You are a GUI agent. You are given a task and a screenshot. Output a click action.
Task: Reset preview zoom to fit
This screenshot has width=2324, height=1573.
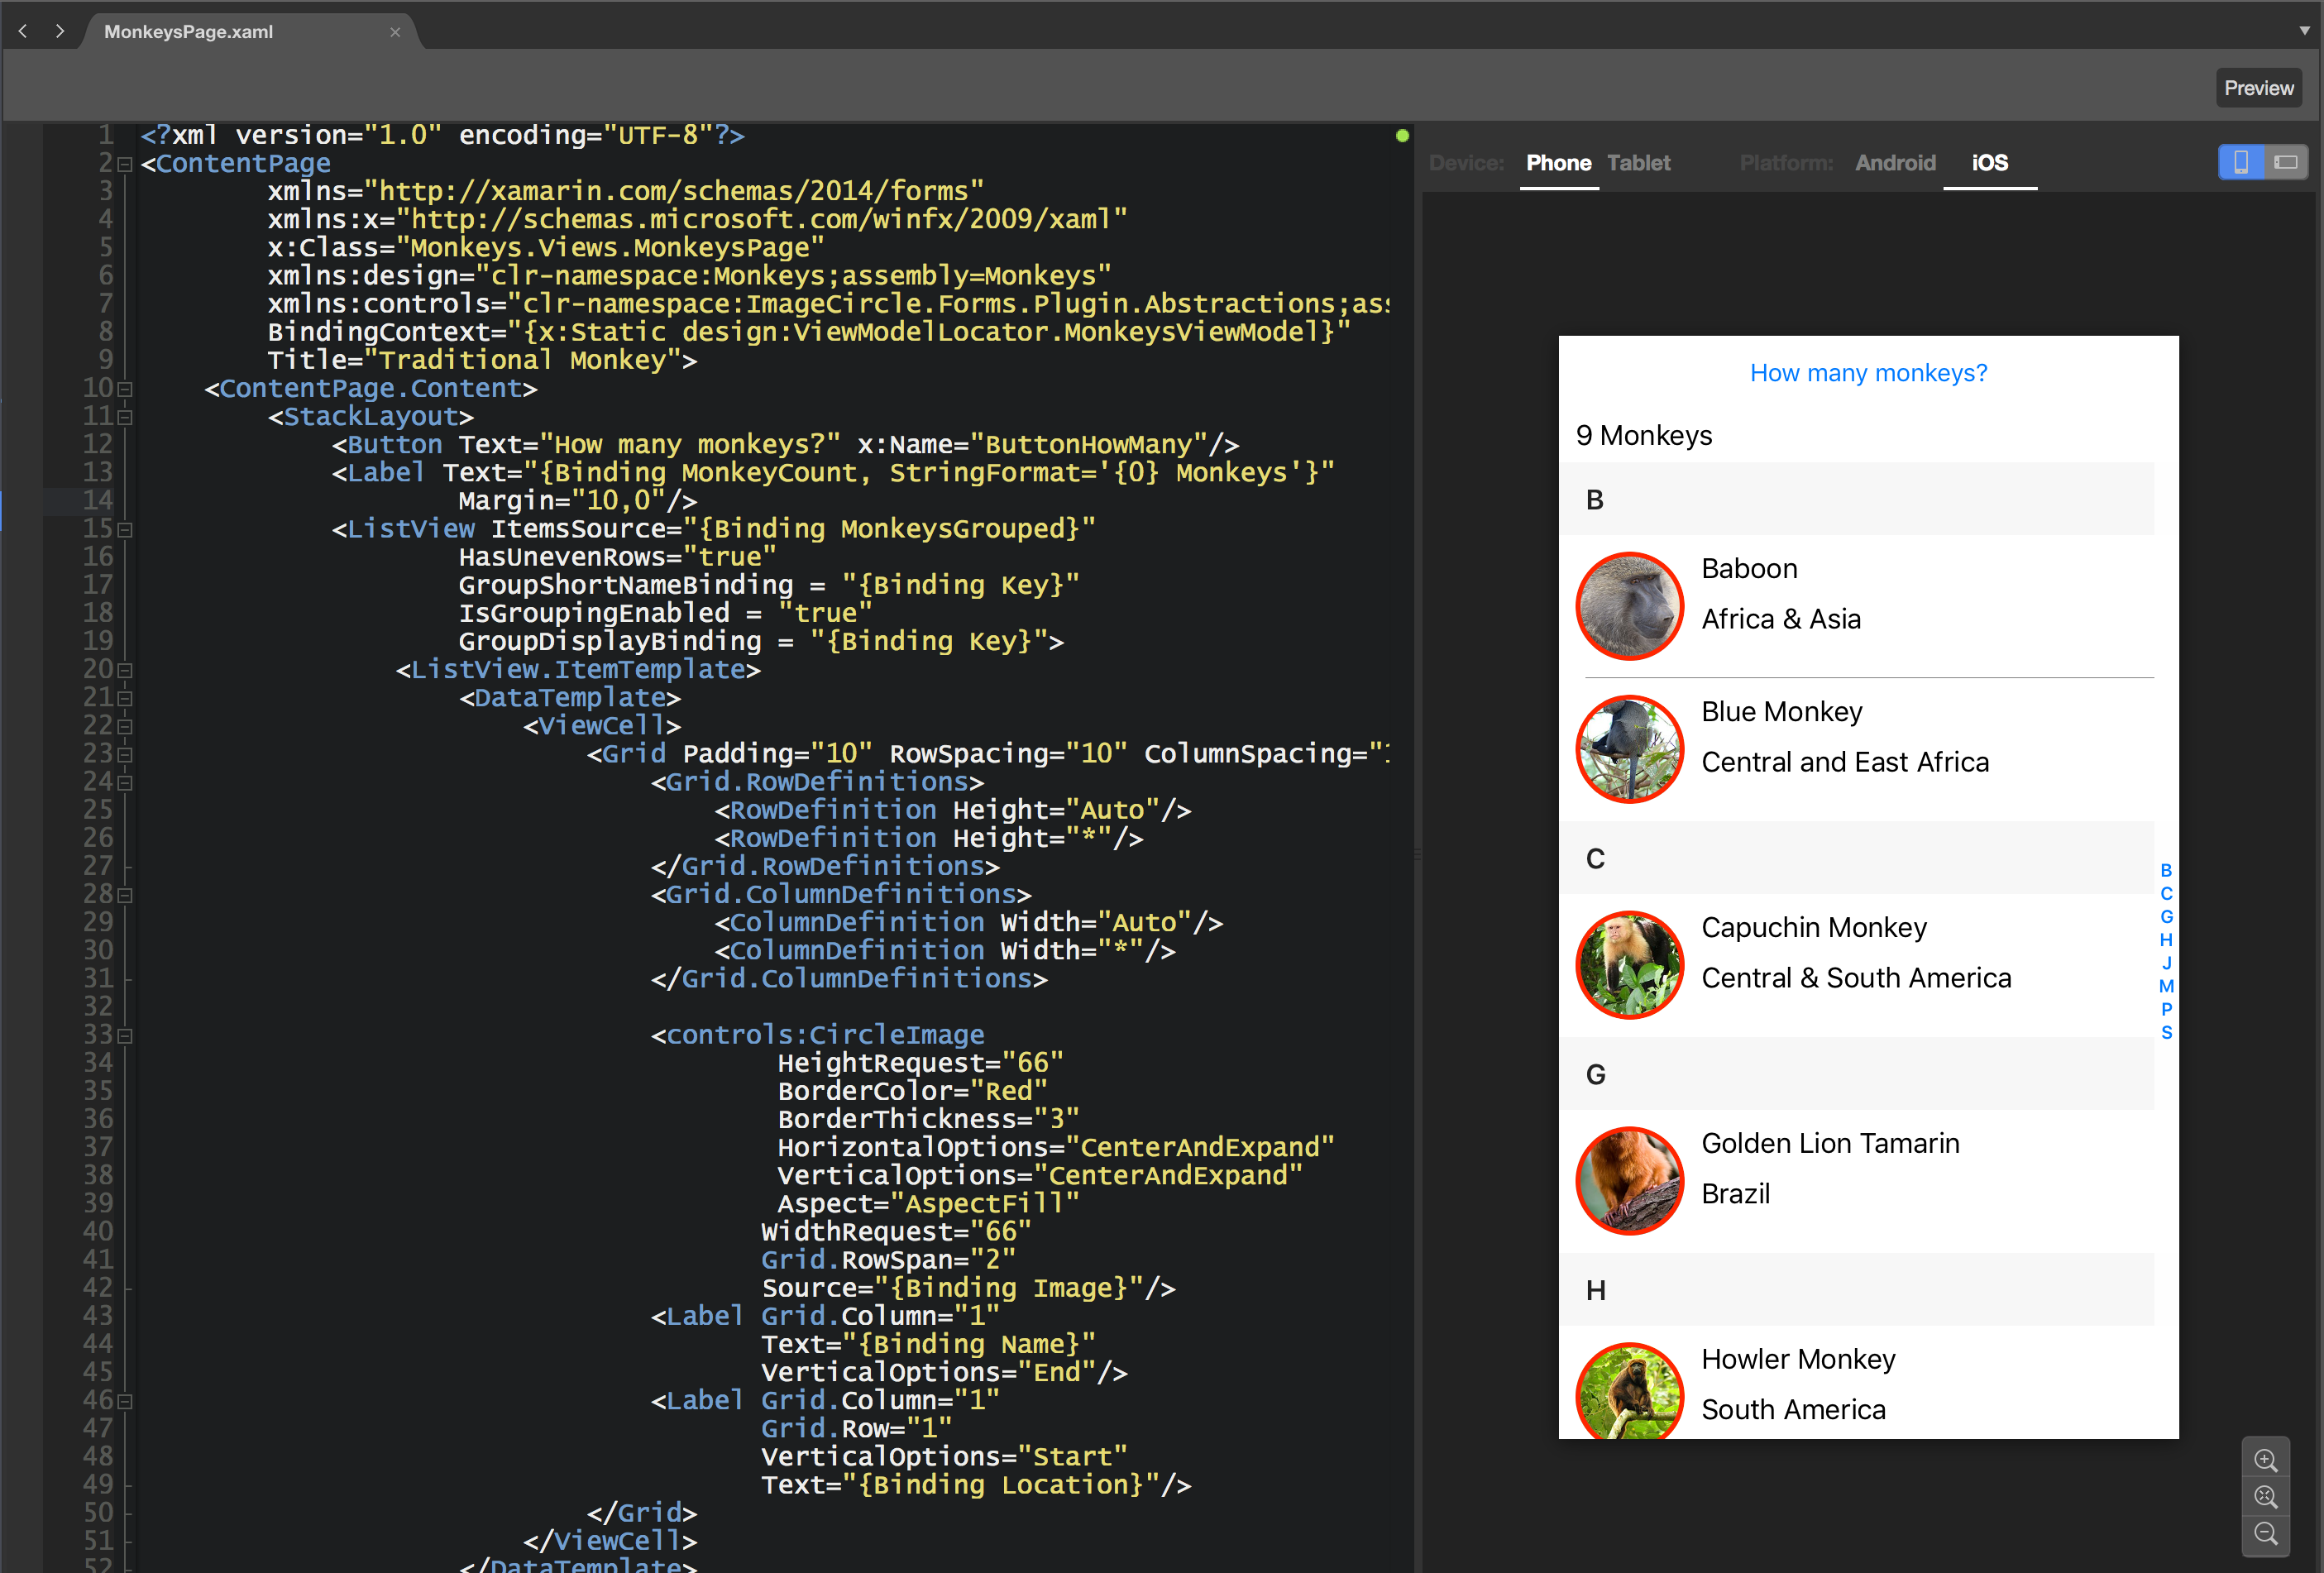[x=2265, y=1497]
